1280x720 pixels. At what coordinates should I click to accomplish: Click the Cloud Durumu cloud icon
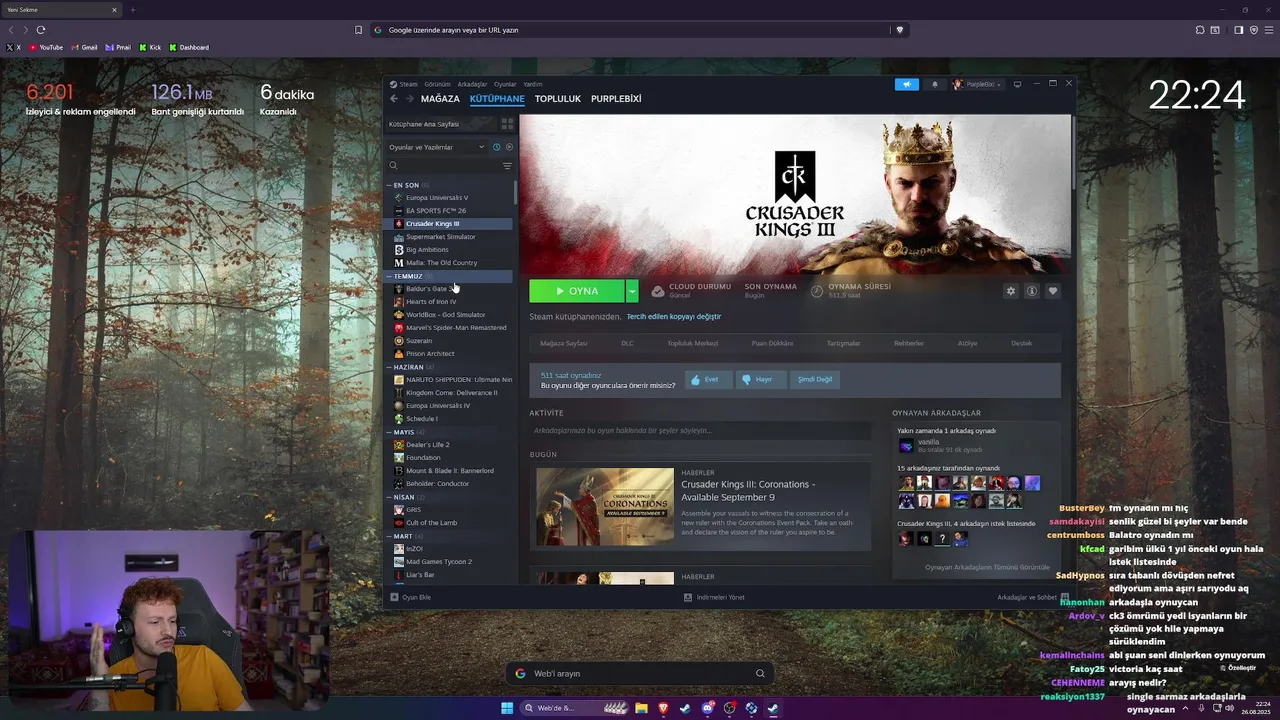tap(658, 291)
